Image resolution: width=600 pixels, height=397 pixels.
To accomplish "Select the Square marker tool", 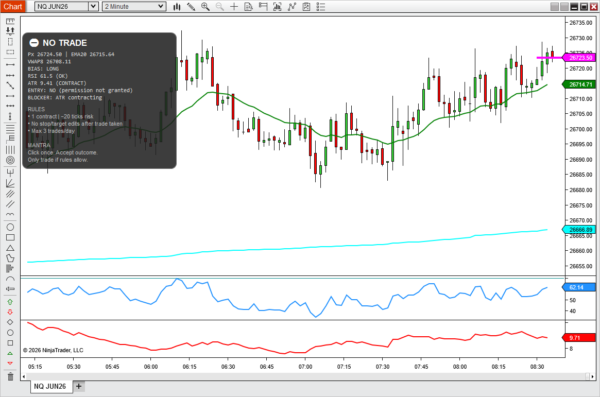I will pos(10,343).
